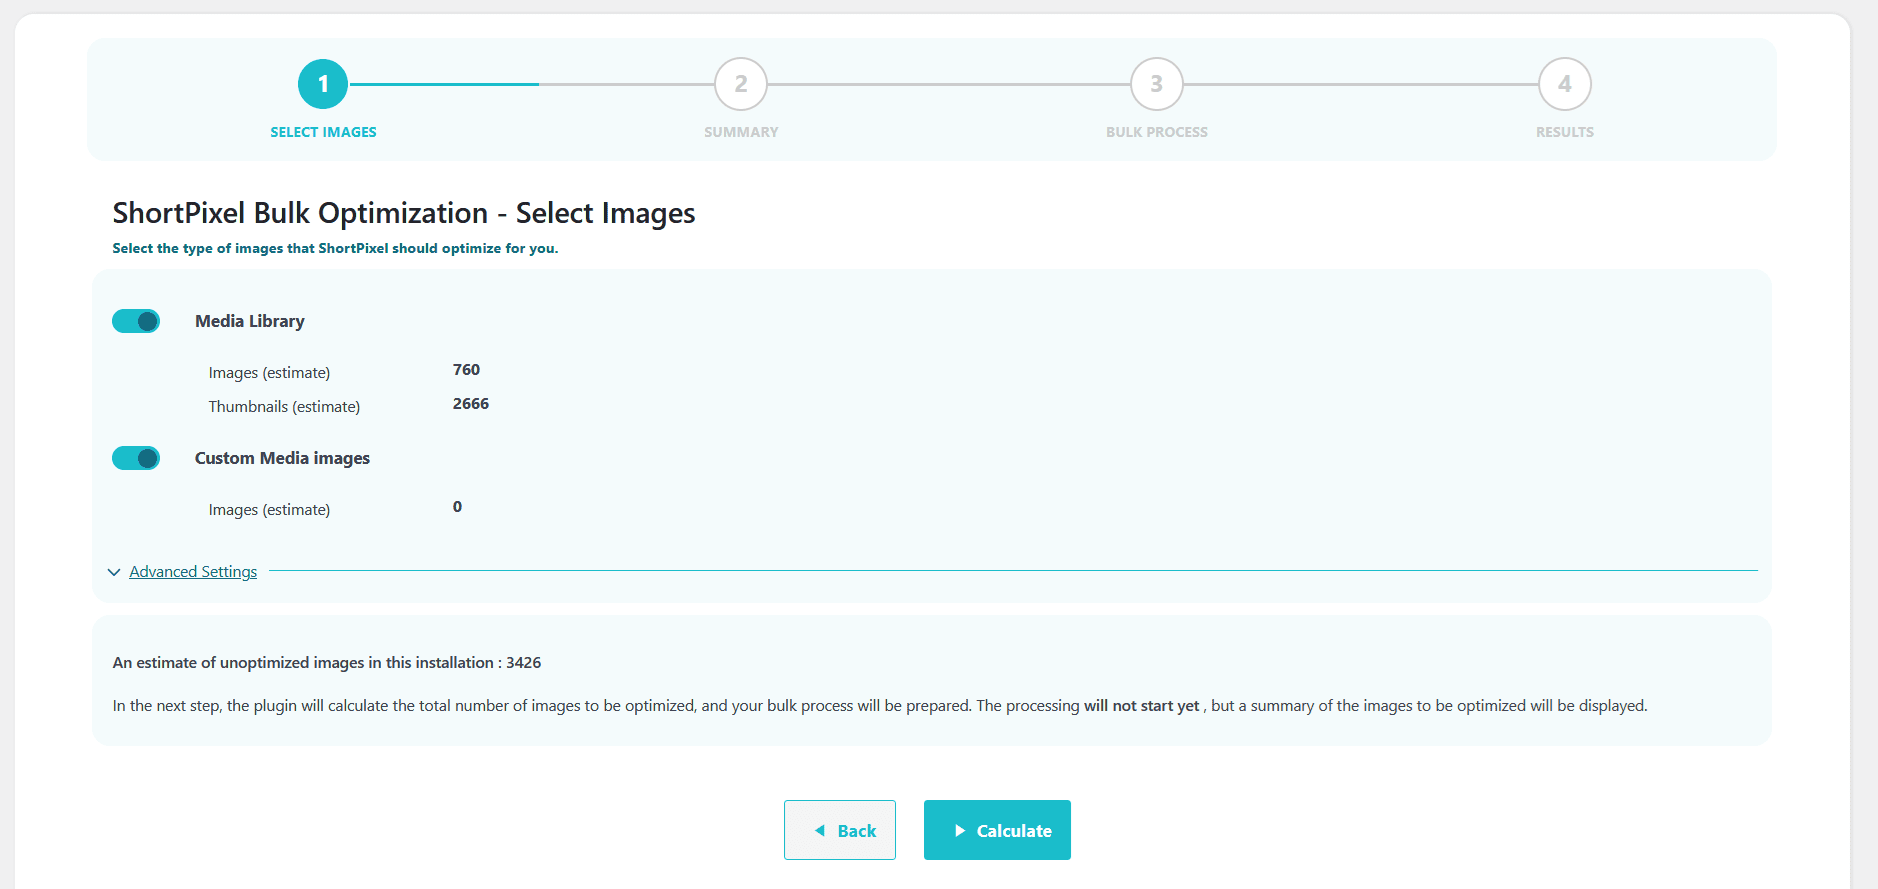Click the subtitle about selecting image types

pyautogui.click(x=335, y=249)
